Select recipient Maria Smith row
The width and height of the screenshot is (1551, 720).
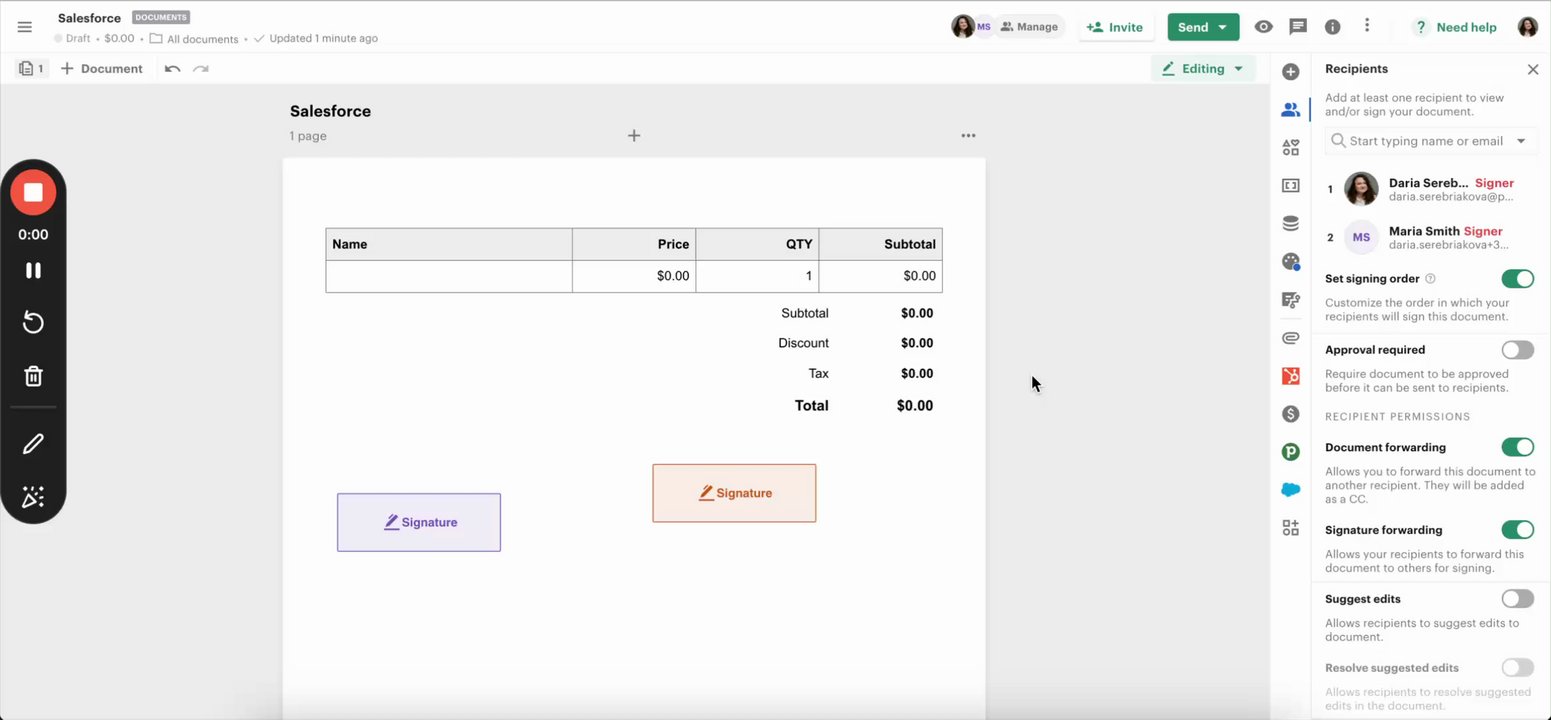(x=1430, y=237)
